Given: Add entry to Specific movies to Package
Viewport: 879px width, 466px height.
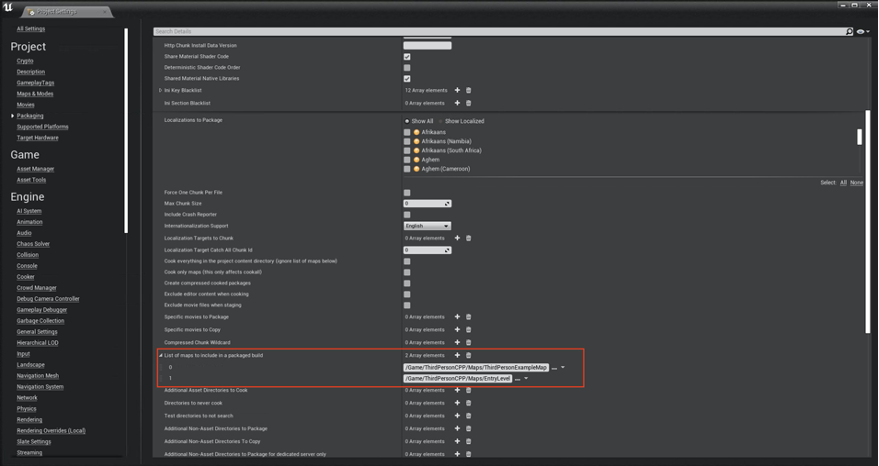Looking at the screenshot, I should coord(457,317).
